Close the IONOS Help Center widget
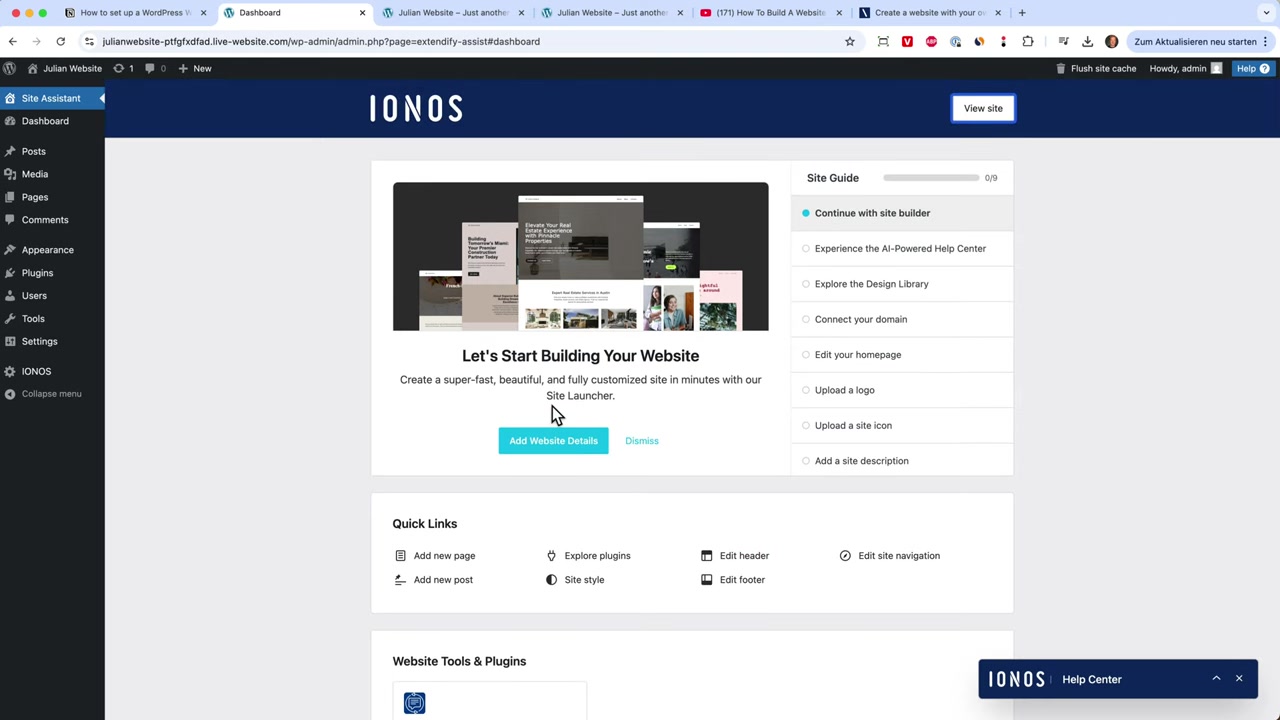Screen dimensions: 1280x720 tap(1239, 679)
